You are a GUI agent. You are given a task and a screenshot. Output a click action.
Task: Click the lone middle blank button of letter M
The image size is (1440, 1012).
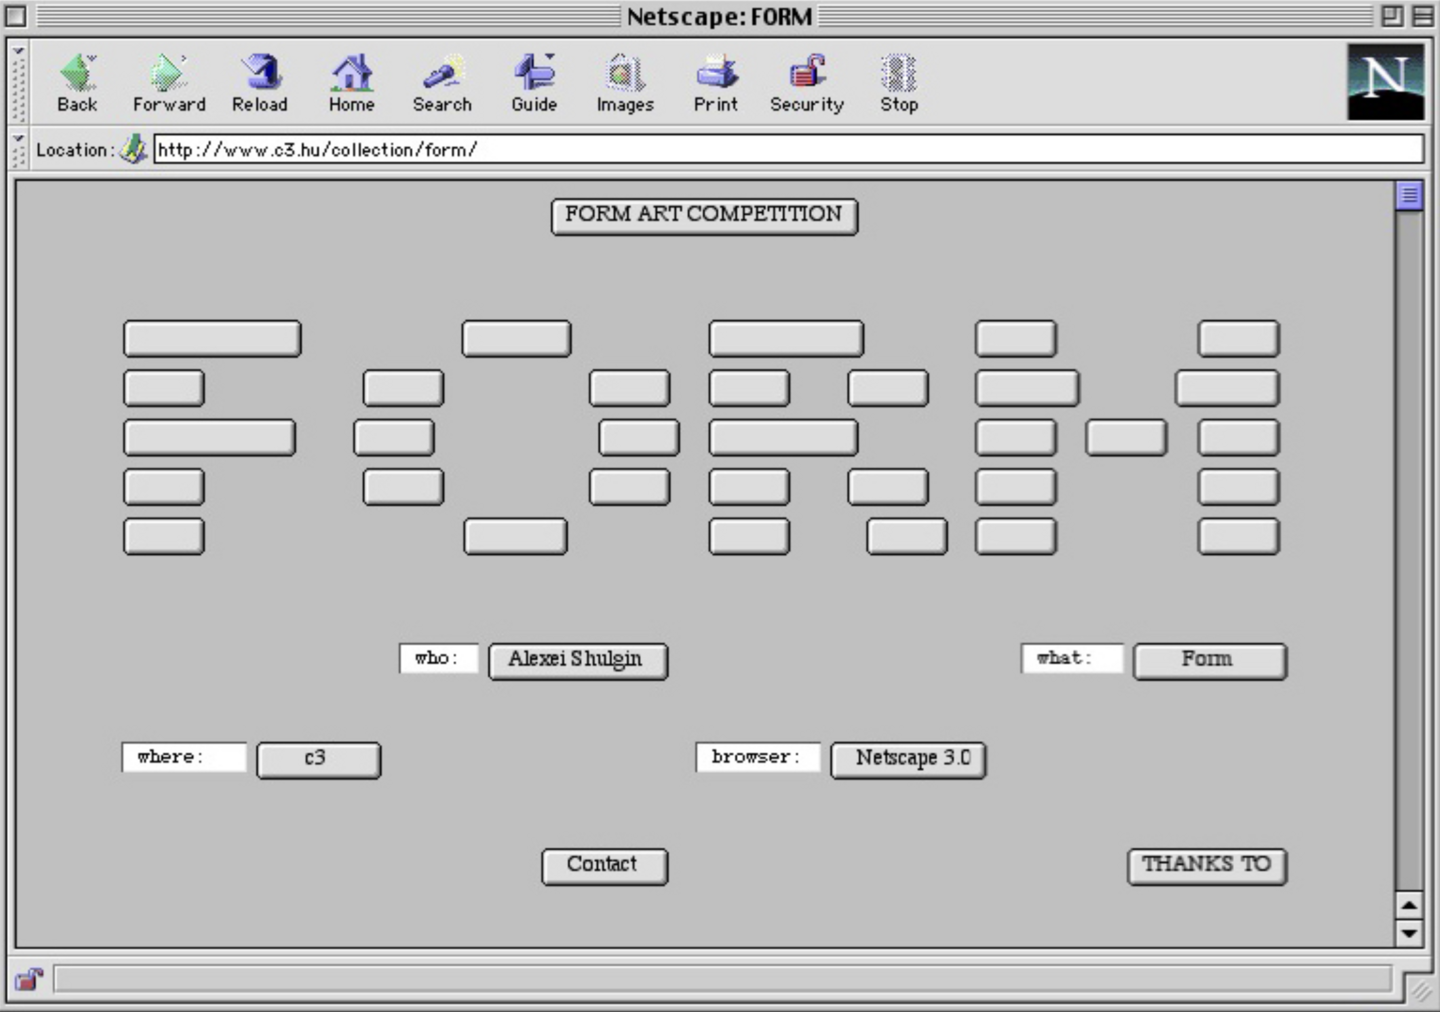[x=1126, y=438]
